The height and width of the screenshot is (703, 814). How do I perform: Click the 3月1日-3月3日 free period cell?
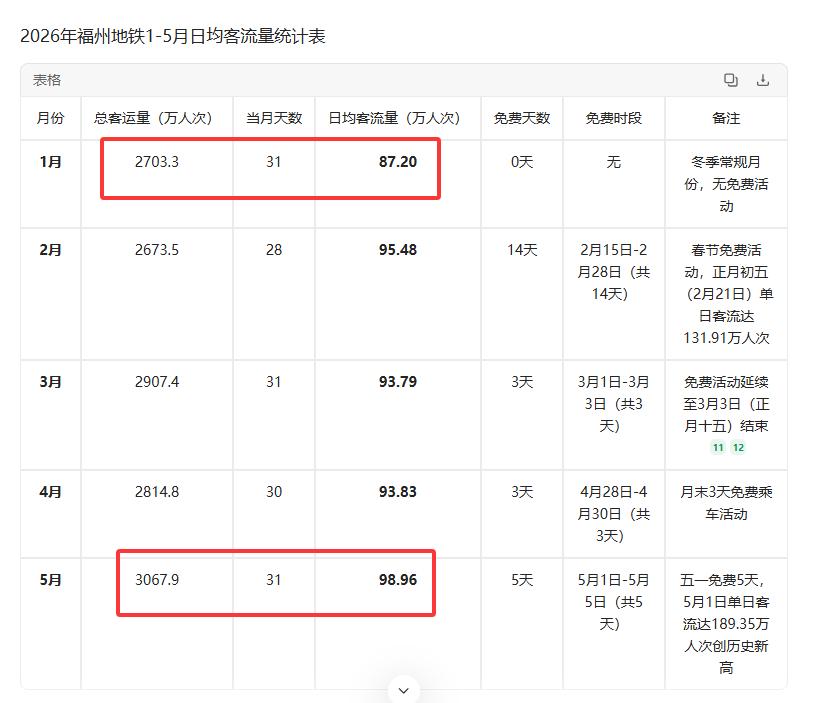click(x=614, y=404)
